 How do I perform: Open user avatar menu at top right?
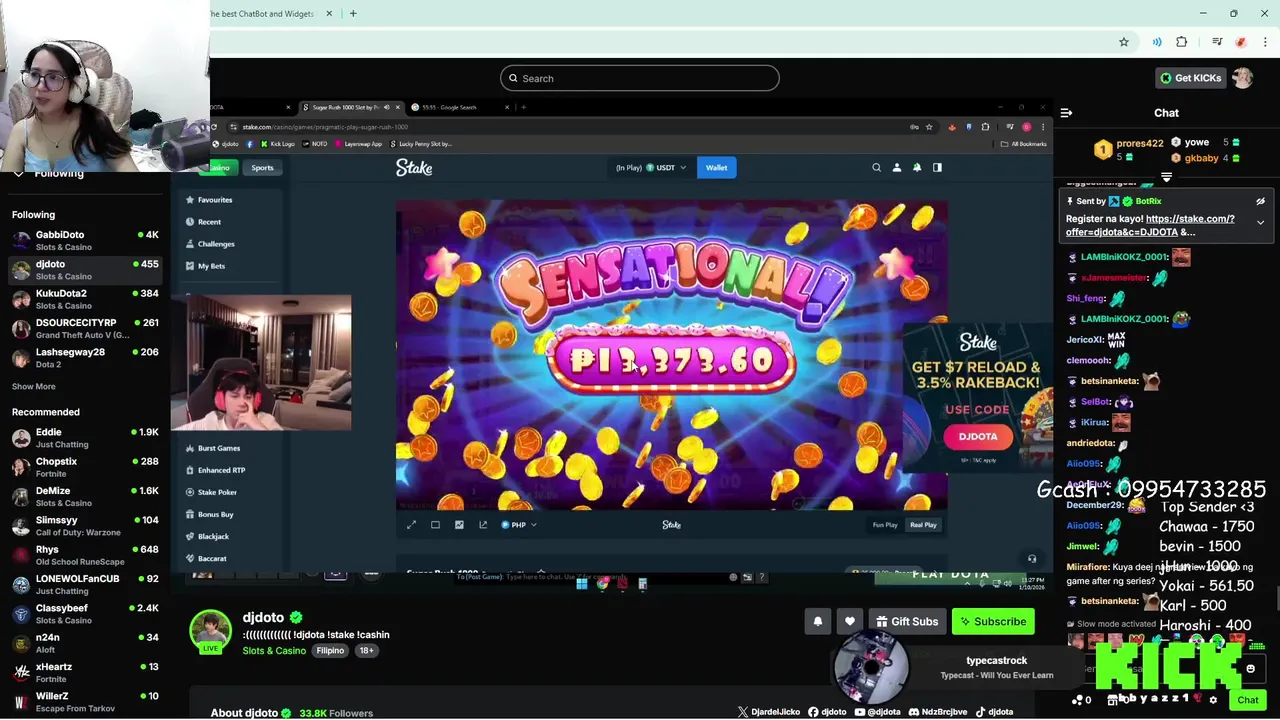tap(1243, 78)
